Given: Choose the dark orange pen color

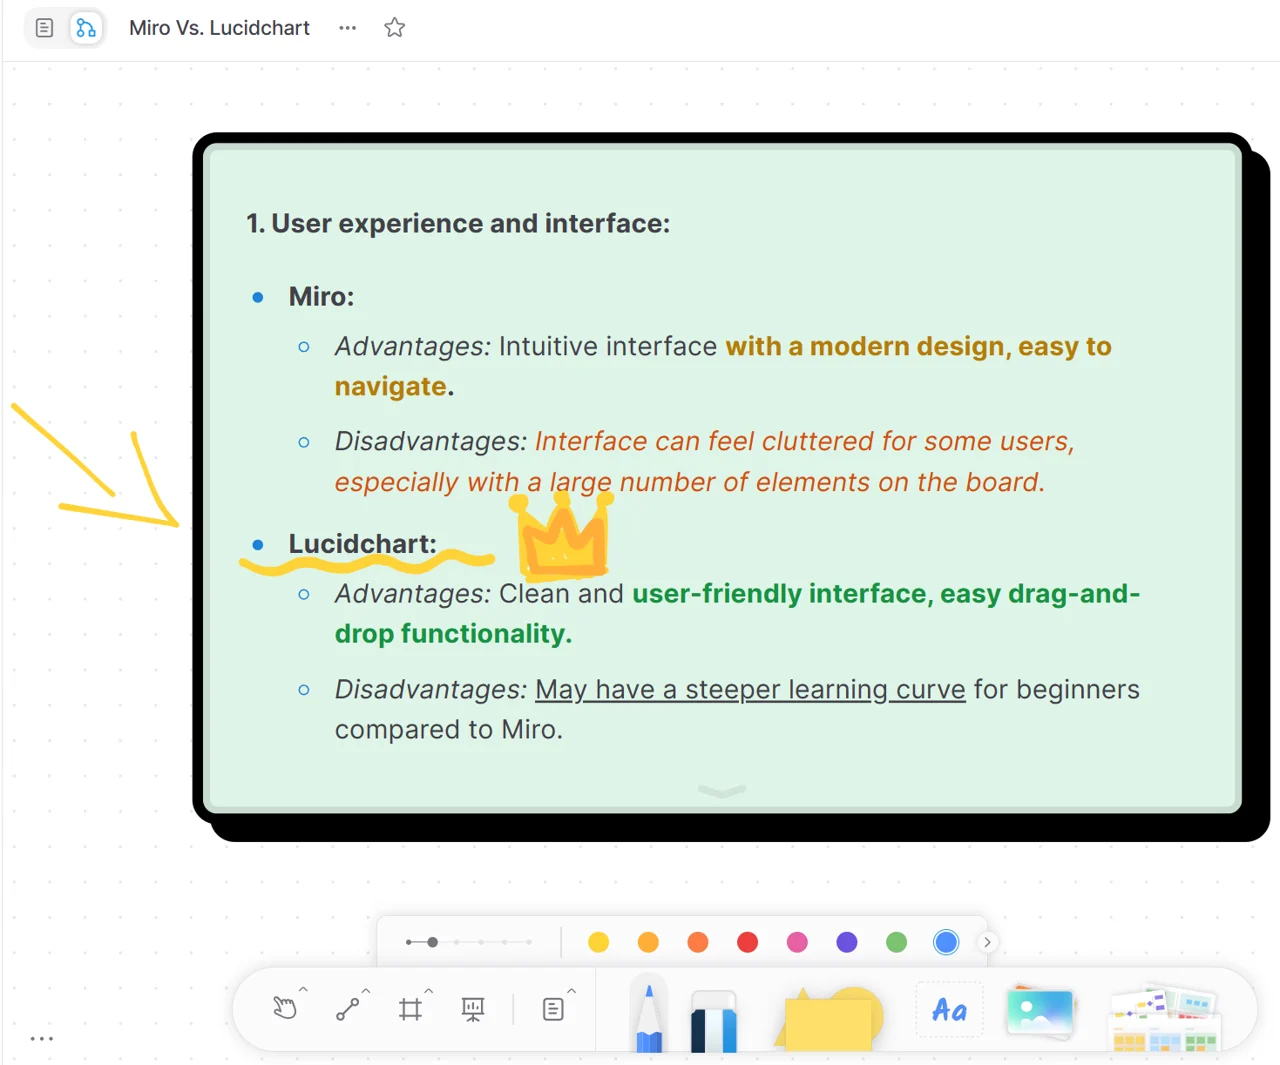Looking at the screenshot, I should coord(698,942).
